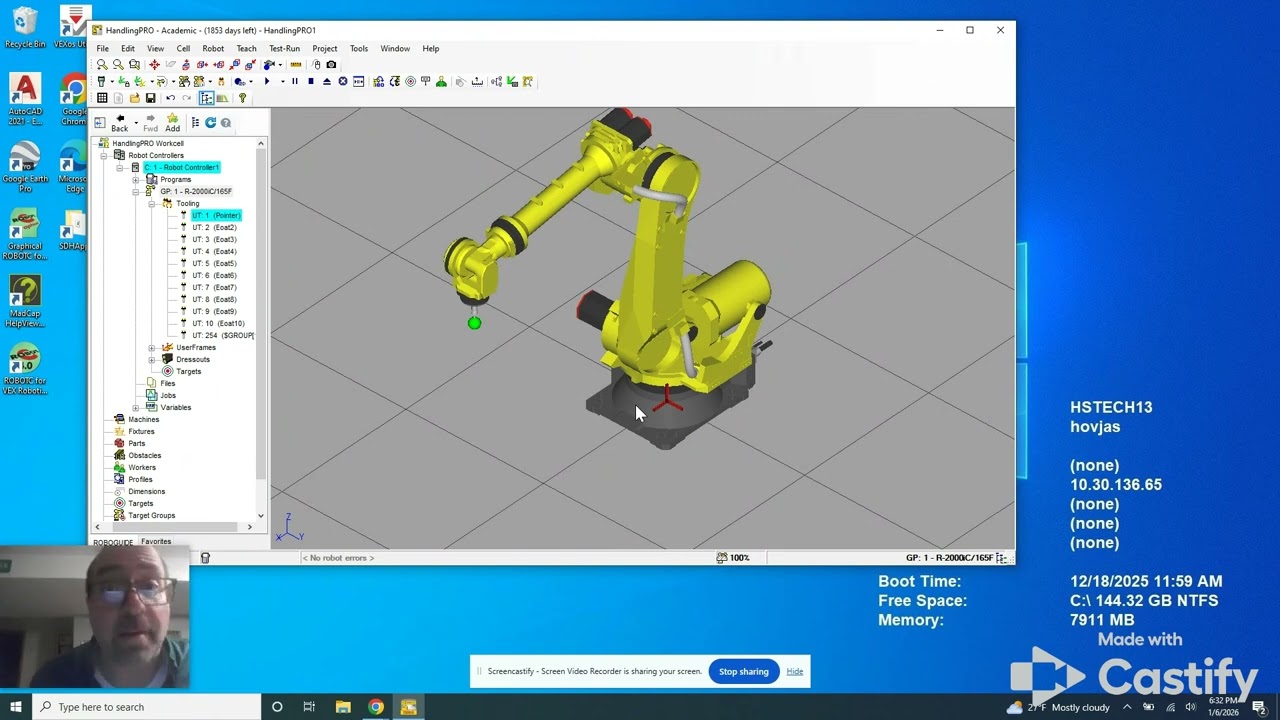1280x720 pixels.
Task: Click the Undo arrow icon
Action: coord(170,98)
